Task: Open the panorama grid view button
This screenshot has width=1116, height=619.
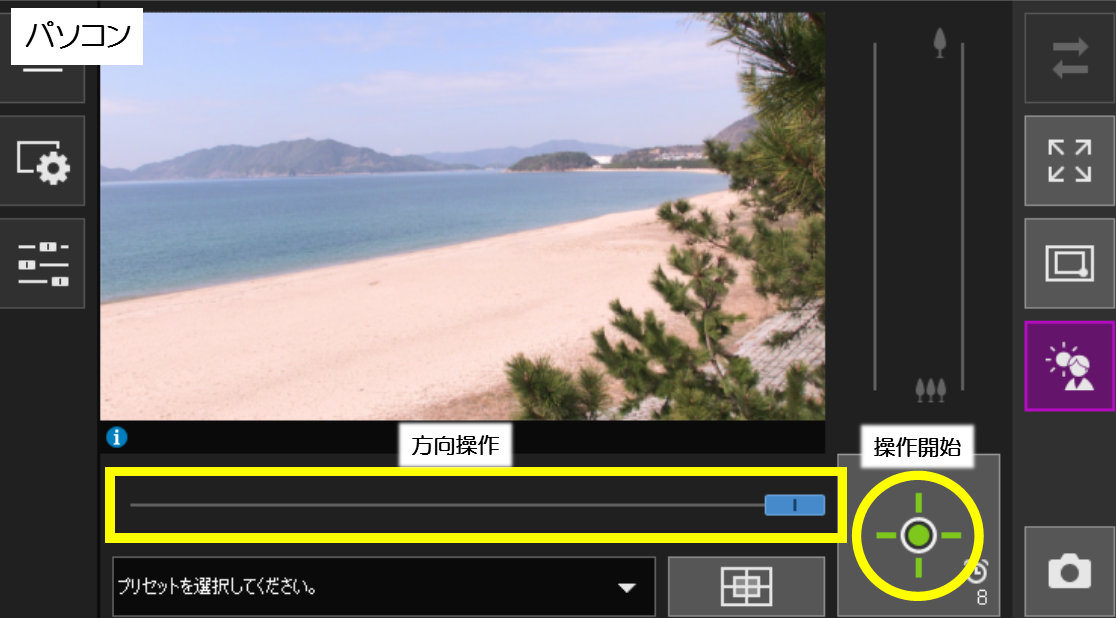Action: pyautogui.click(x=746, y=586)
